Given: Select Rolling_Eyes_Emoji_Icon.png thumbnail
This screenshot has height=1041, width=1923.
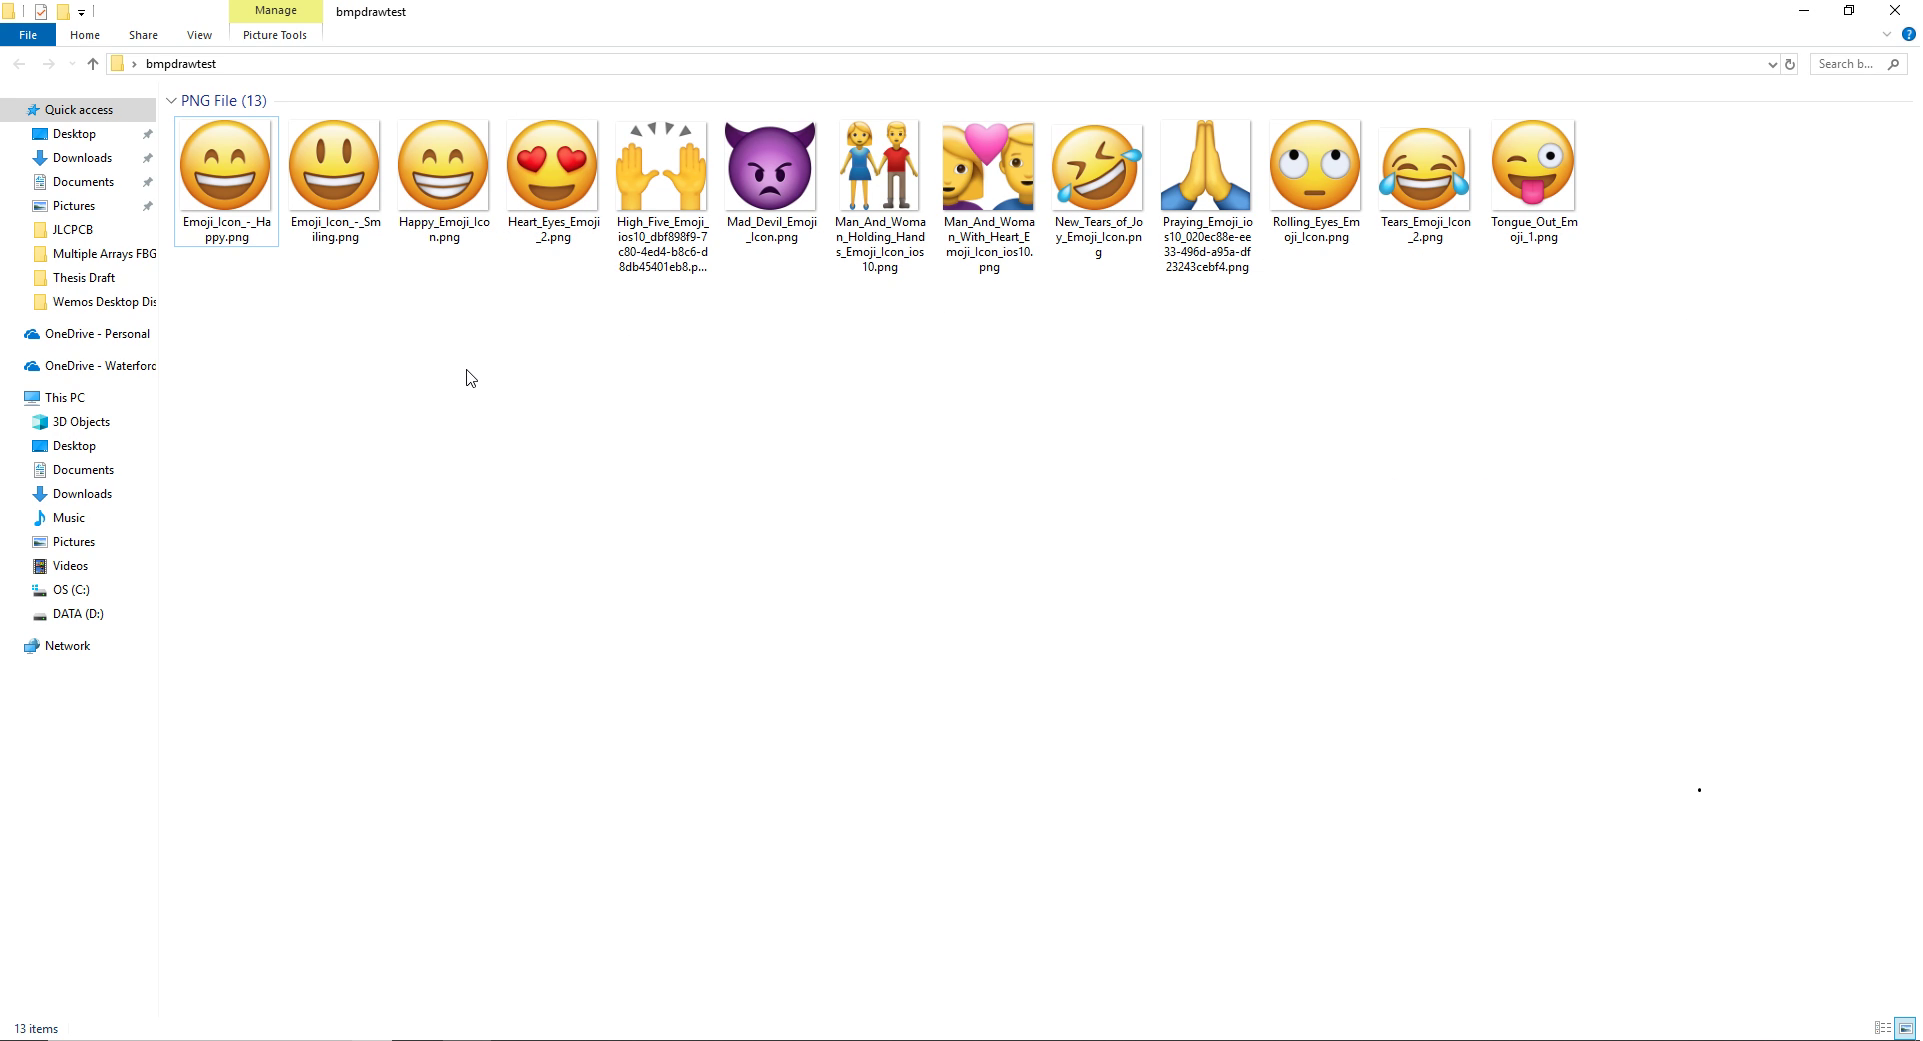Looking at the screenshot, I should (1316, 181).
